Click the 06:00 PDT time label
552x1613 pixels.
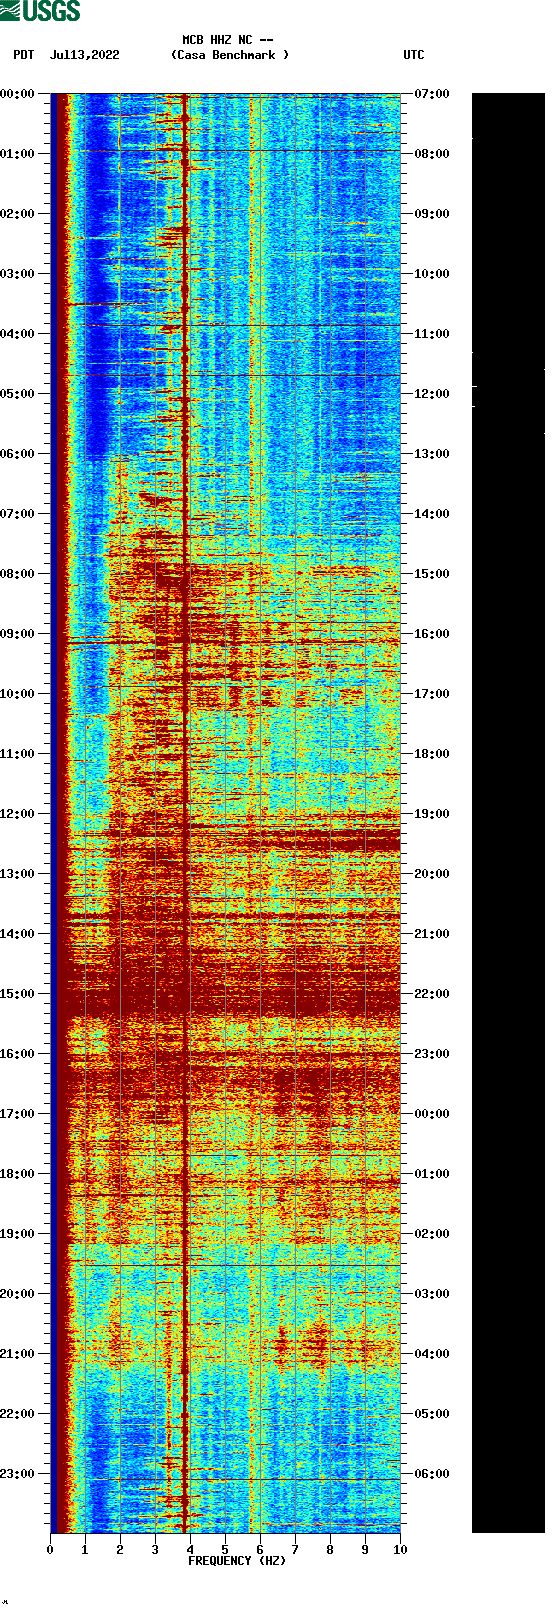pos(18,454)
